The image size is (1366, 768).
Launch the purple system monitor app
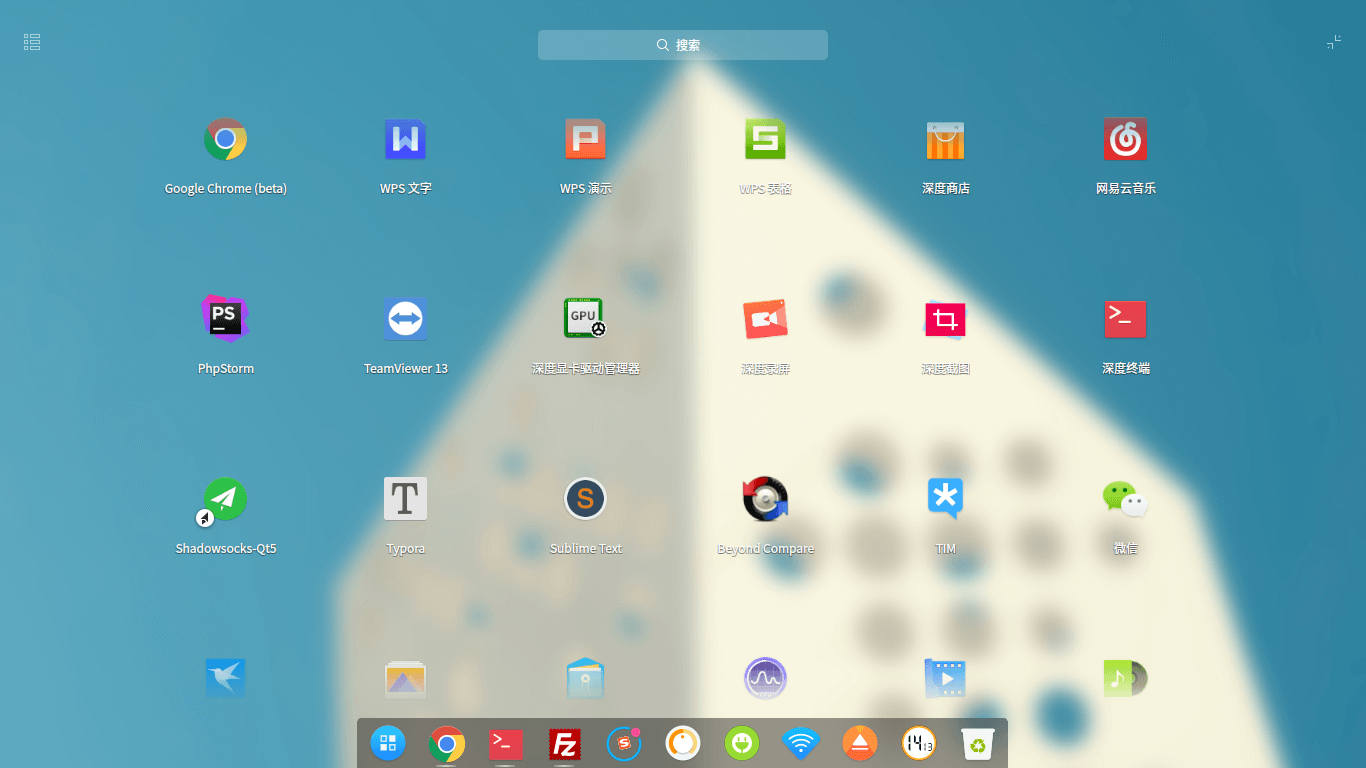[766, 680]
